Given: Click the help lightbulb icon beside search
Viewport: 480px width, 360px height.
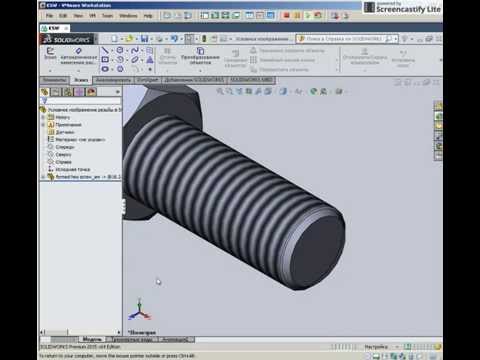Looking at the screenshot, I should [x=404, y=39].
